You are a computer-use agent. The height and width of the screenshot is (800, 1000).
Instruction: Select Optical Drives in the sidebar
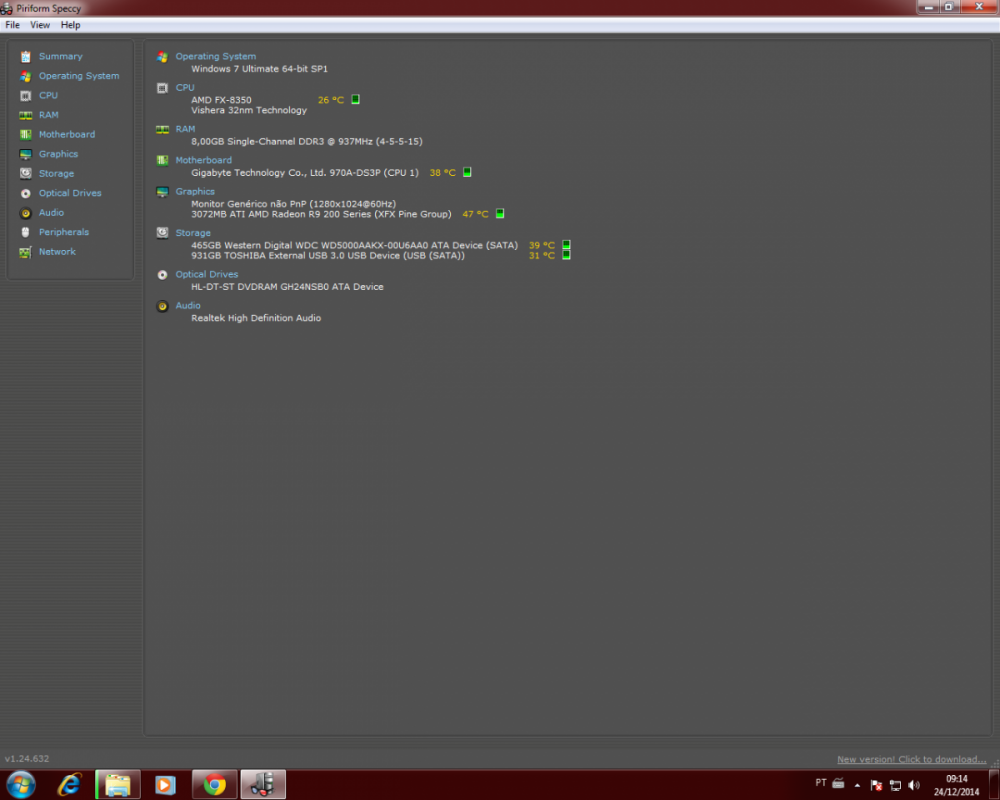click(x=69, y=193)
